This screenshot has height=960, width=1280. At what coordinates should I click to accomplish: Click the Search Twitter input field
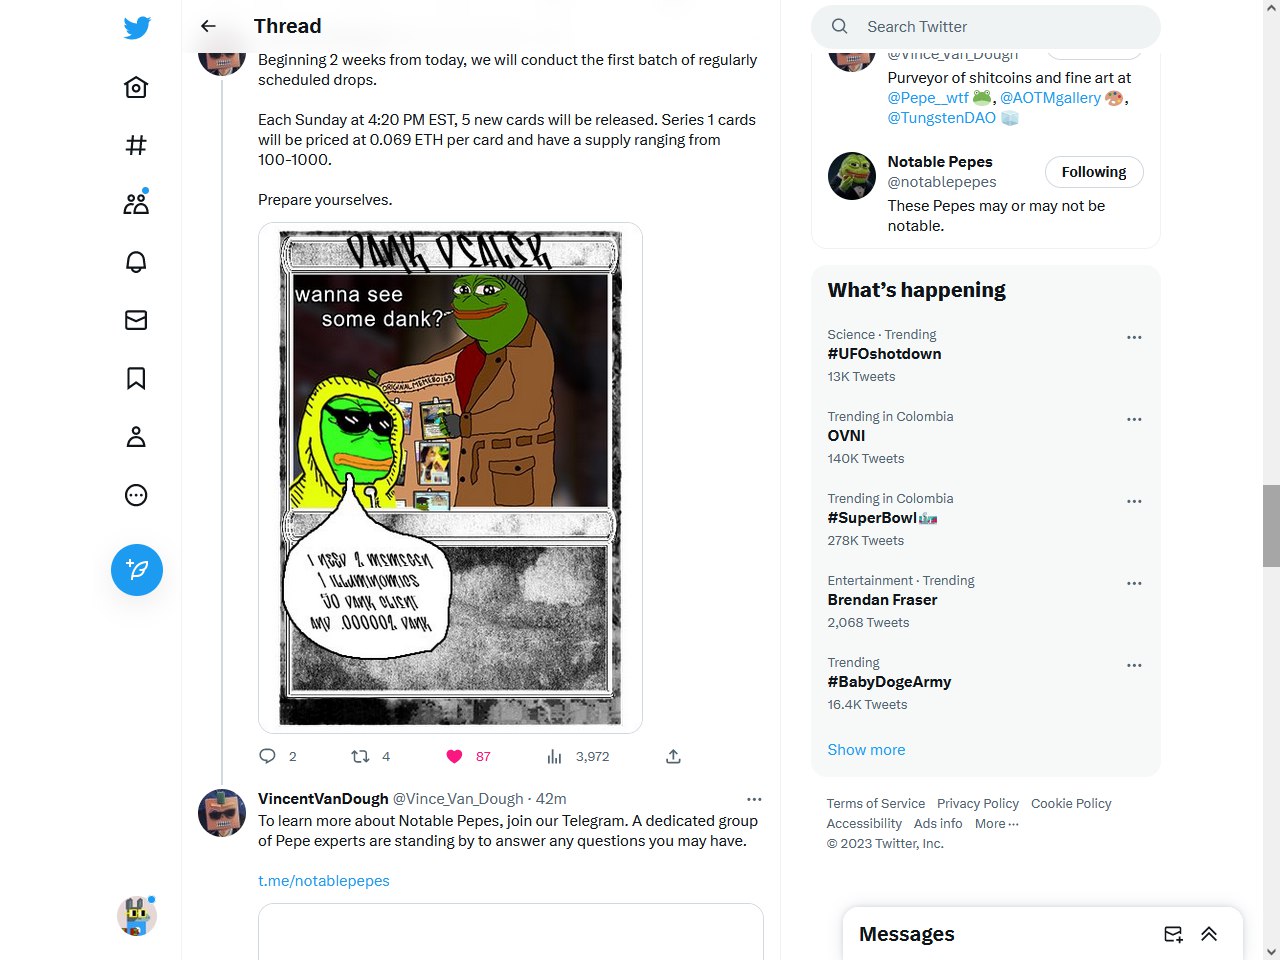[x=986, y=27]
